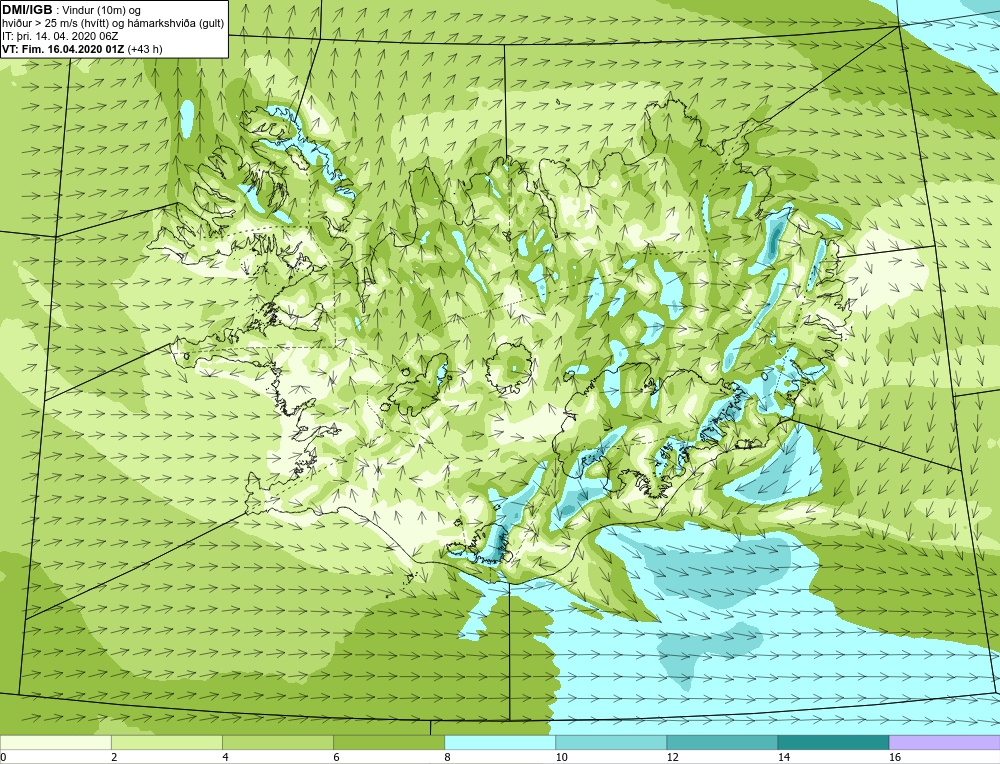Viewport: 1000px width, 764px height.
Task: Click the 'DMI/IGB' title text
Action: pyautogui.click(x=27, y=10)
